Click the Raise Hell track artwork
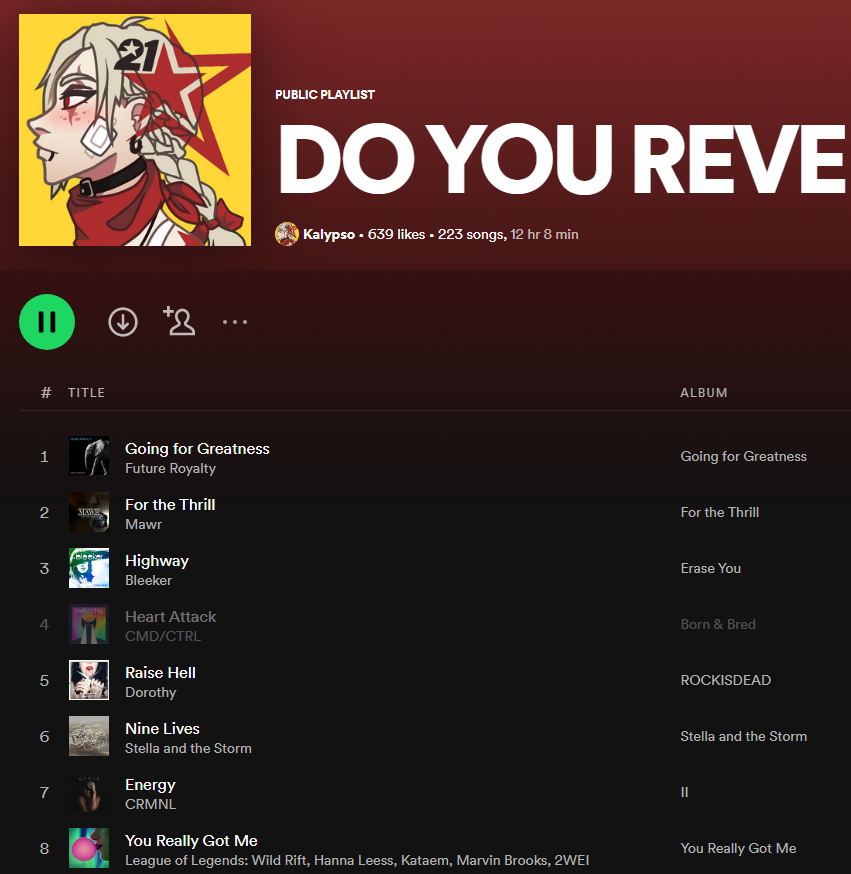The image size is (851, 874). point(89,680)
